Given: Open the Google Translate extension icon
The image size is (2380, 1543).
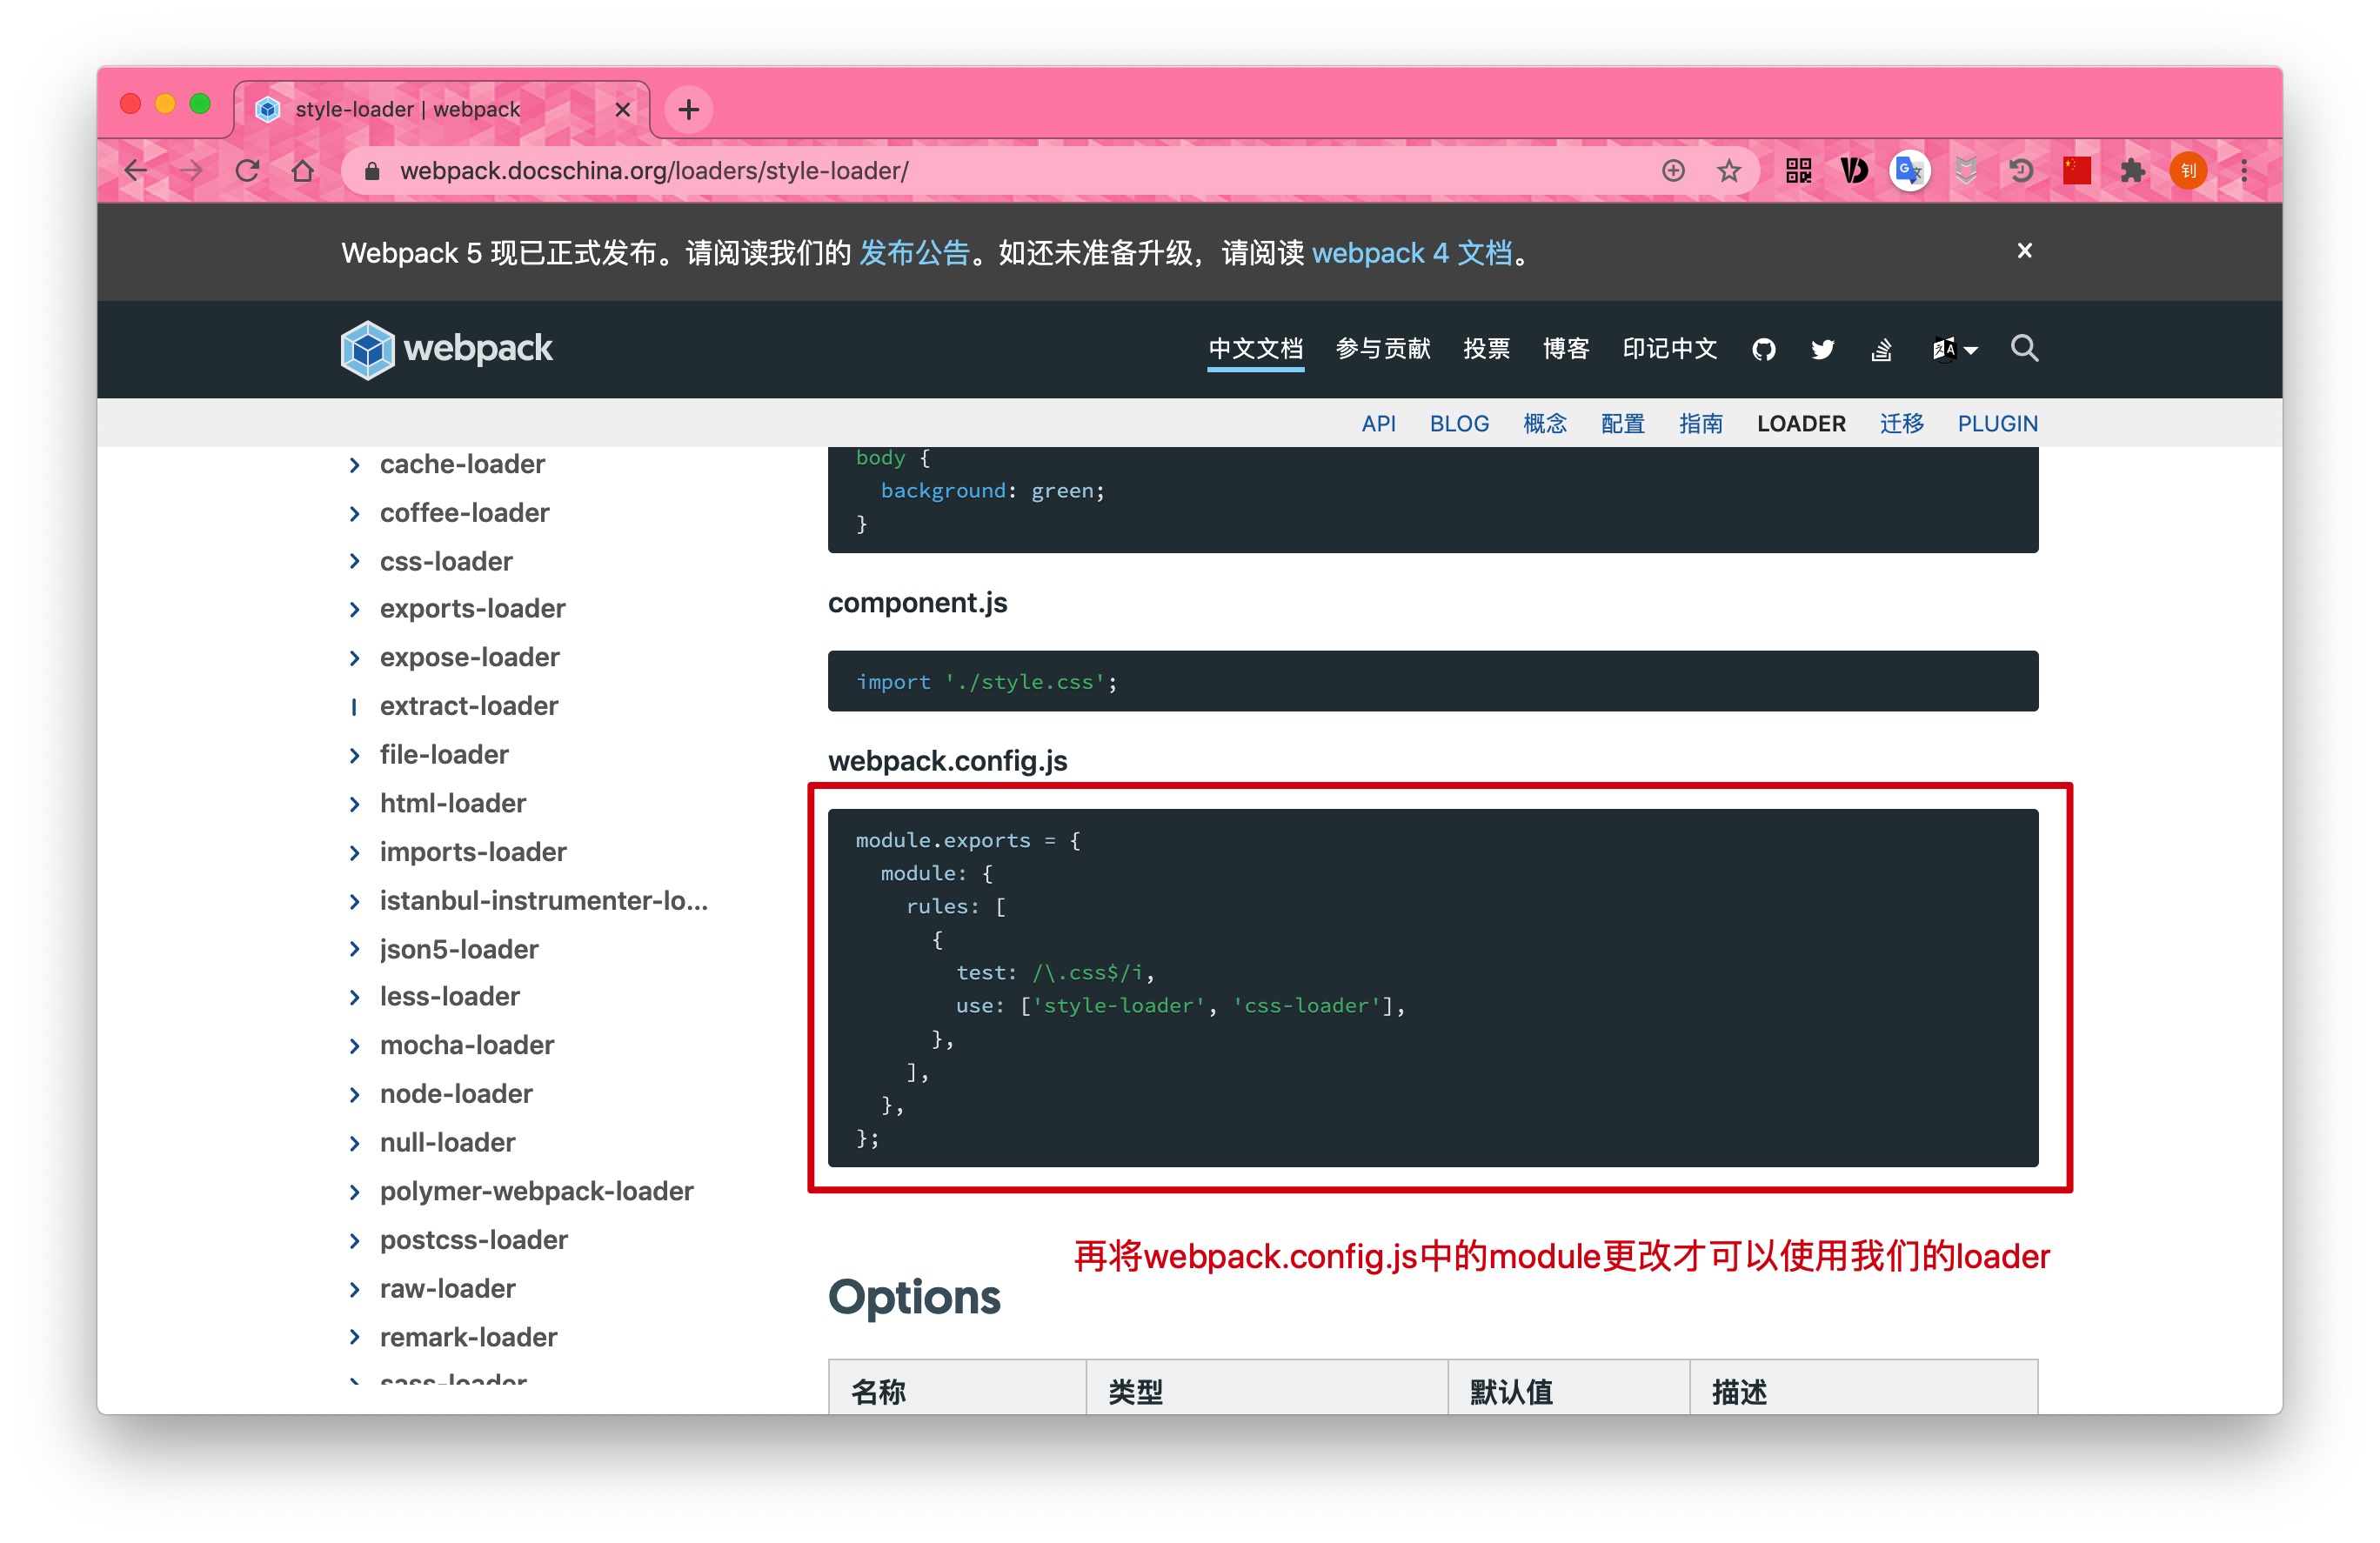Looking at the screenshot, I should (1909, 171).
